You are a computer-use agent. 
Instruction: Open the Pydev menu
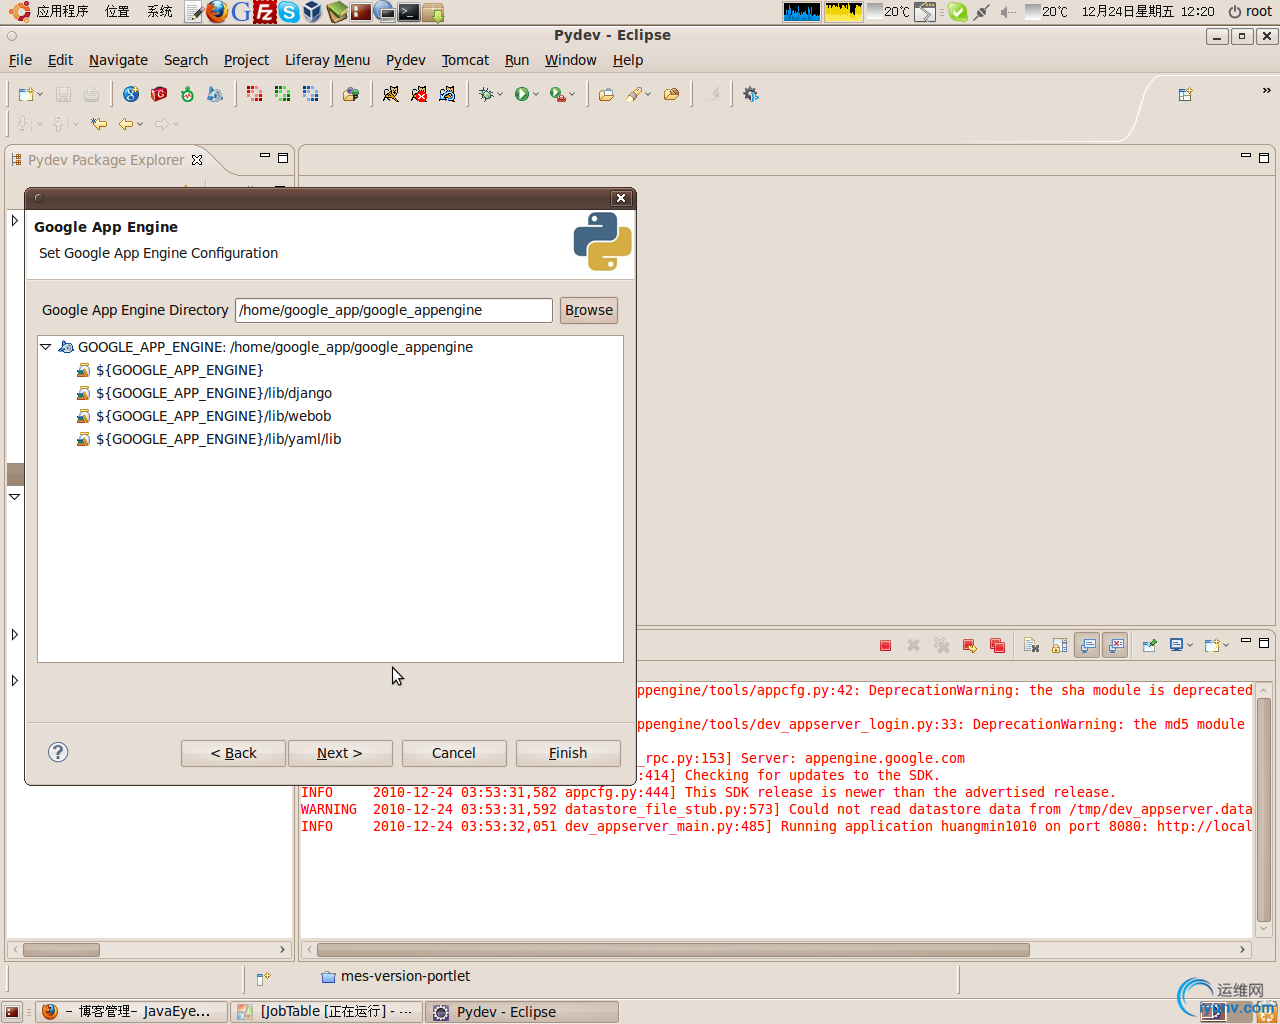[x=406, y=60]
